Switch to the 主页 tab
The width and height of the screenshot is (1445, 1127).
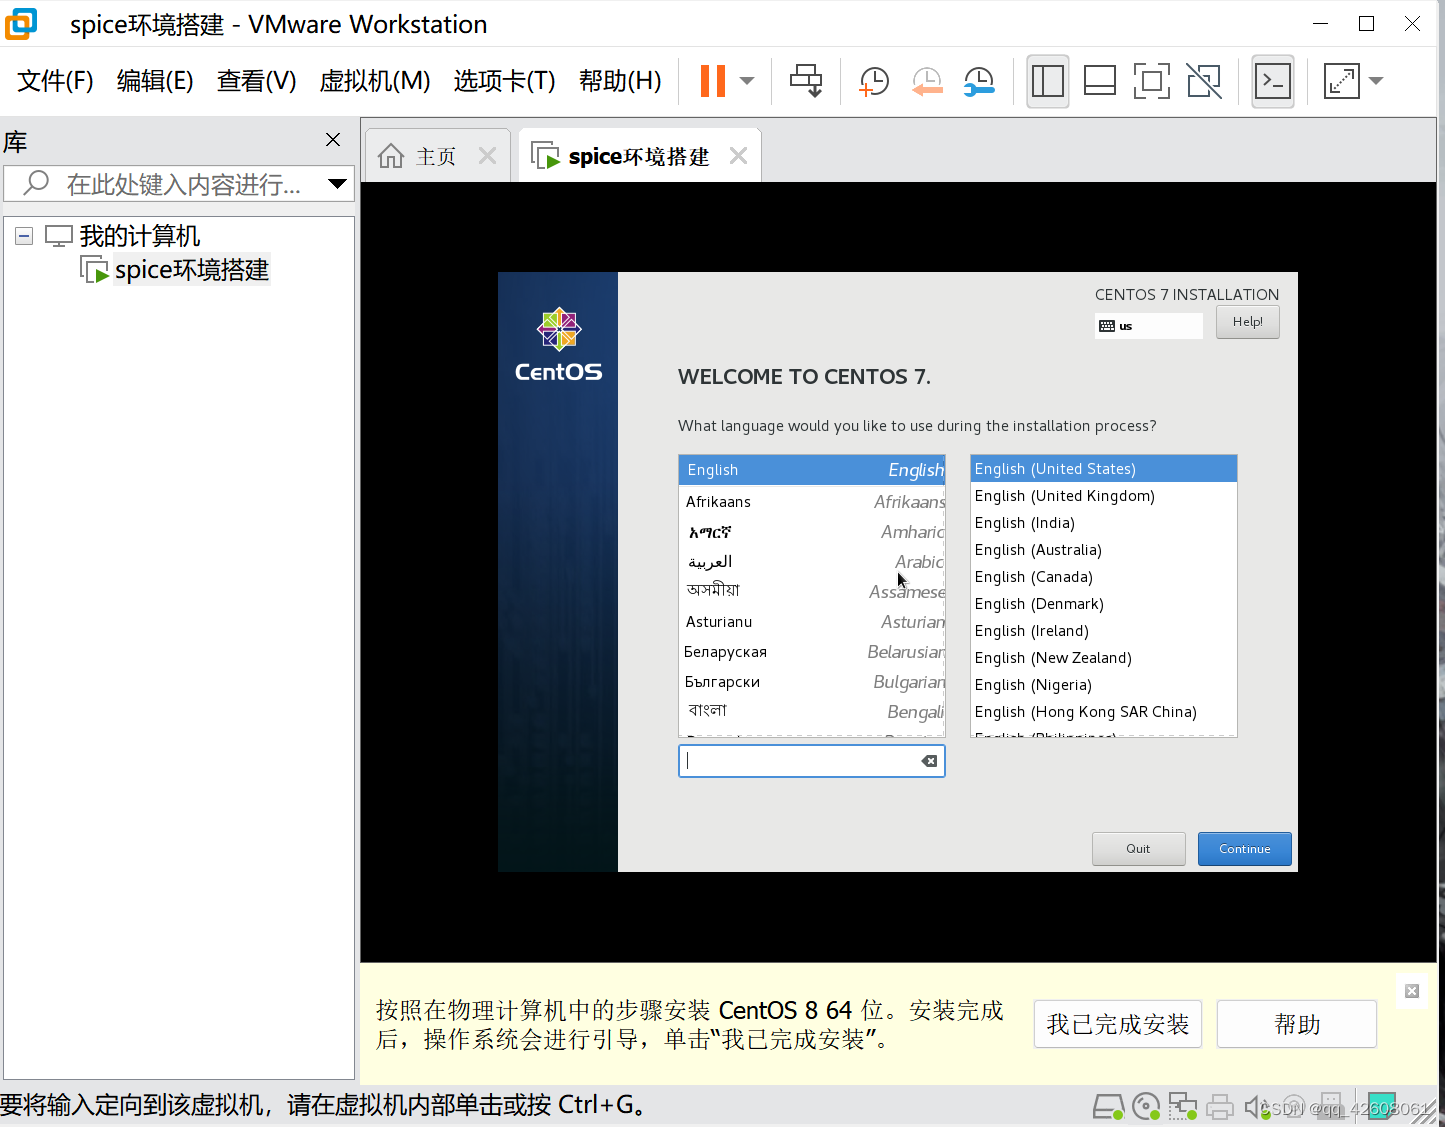click(x=434, y=155)
